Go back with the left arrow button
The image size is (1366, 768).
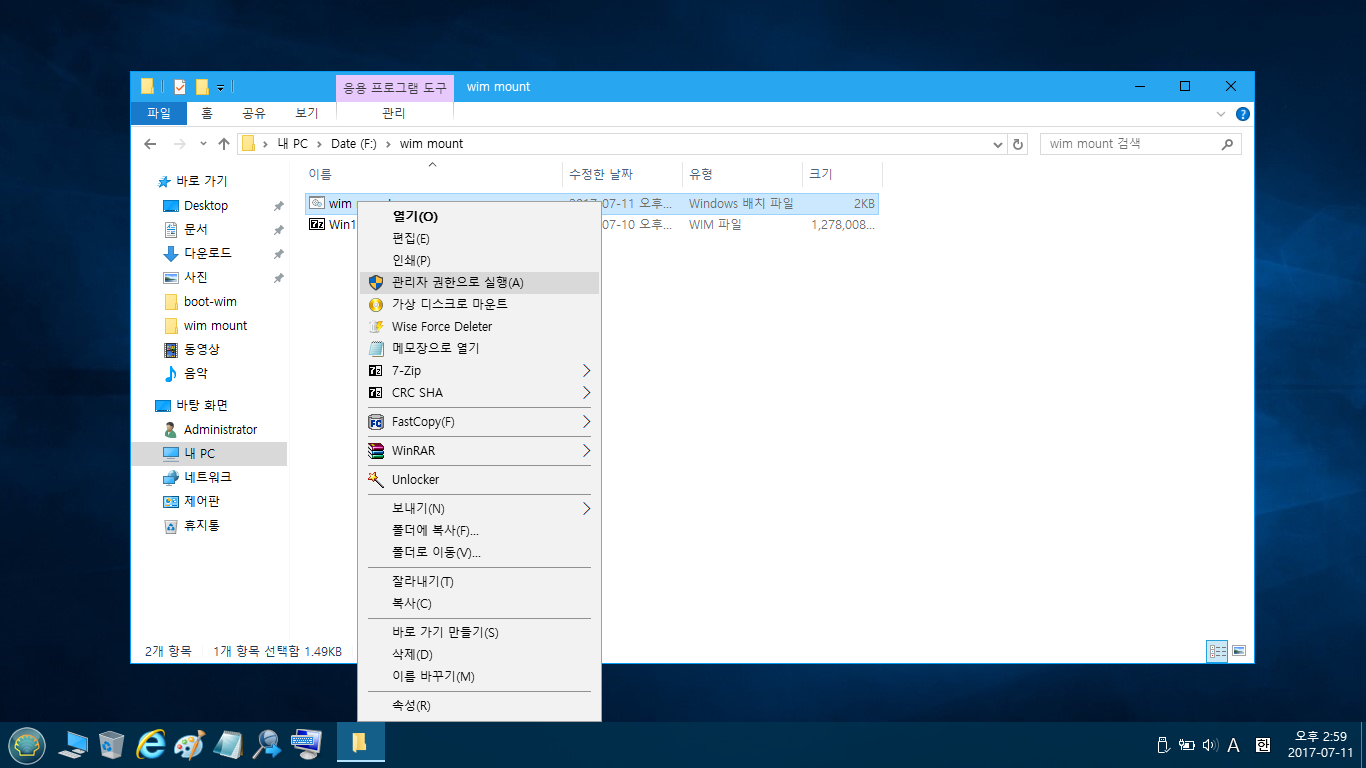150,144
